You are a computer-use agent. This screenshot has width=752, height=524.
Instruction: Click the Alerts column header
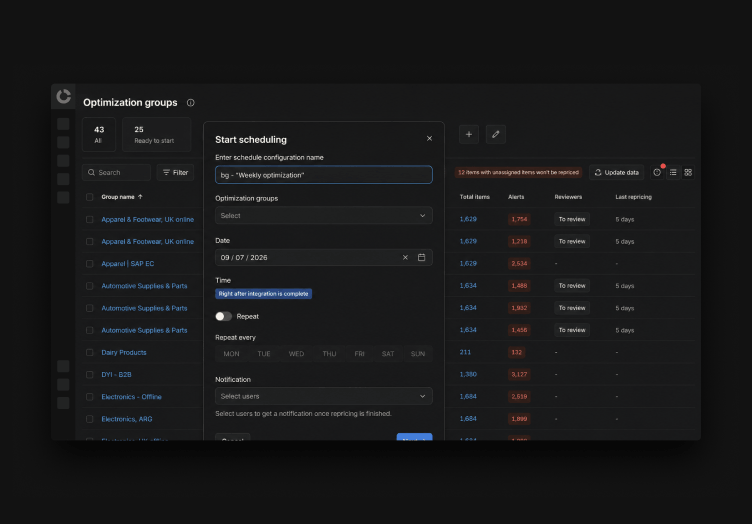pos(516,197)
